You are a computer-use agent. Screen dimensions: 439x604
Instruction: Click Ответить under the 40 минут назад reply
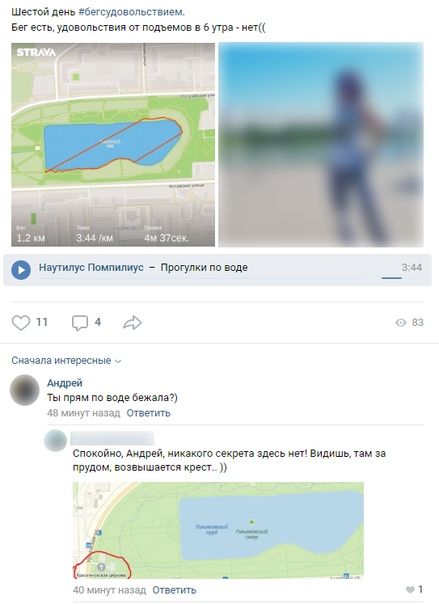tap(174, 590)
